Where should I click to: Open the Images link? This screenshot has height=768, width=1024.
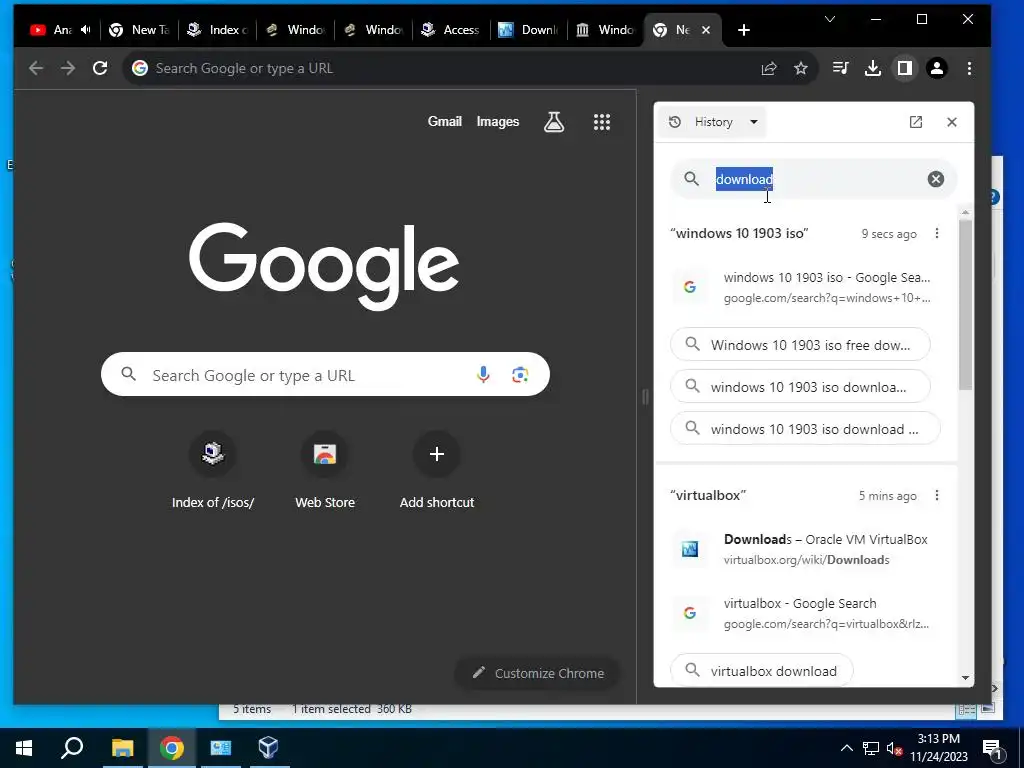(498, 121)
